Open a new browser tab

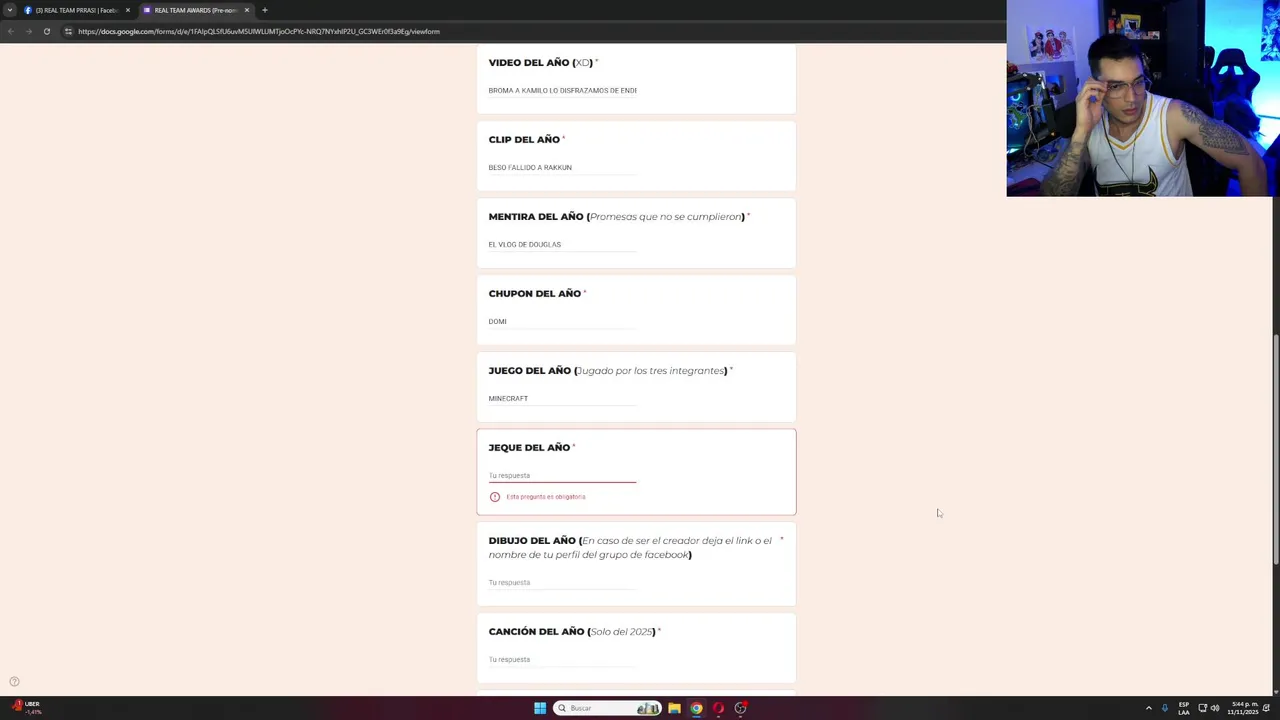pyautogui.click(x=264, y=10)
